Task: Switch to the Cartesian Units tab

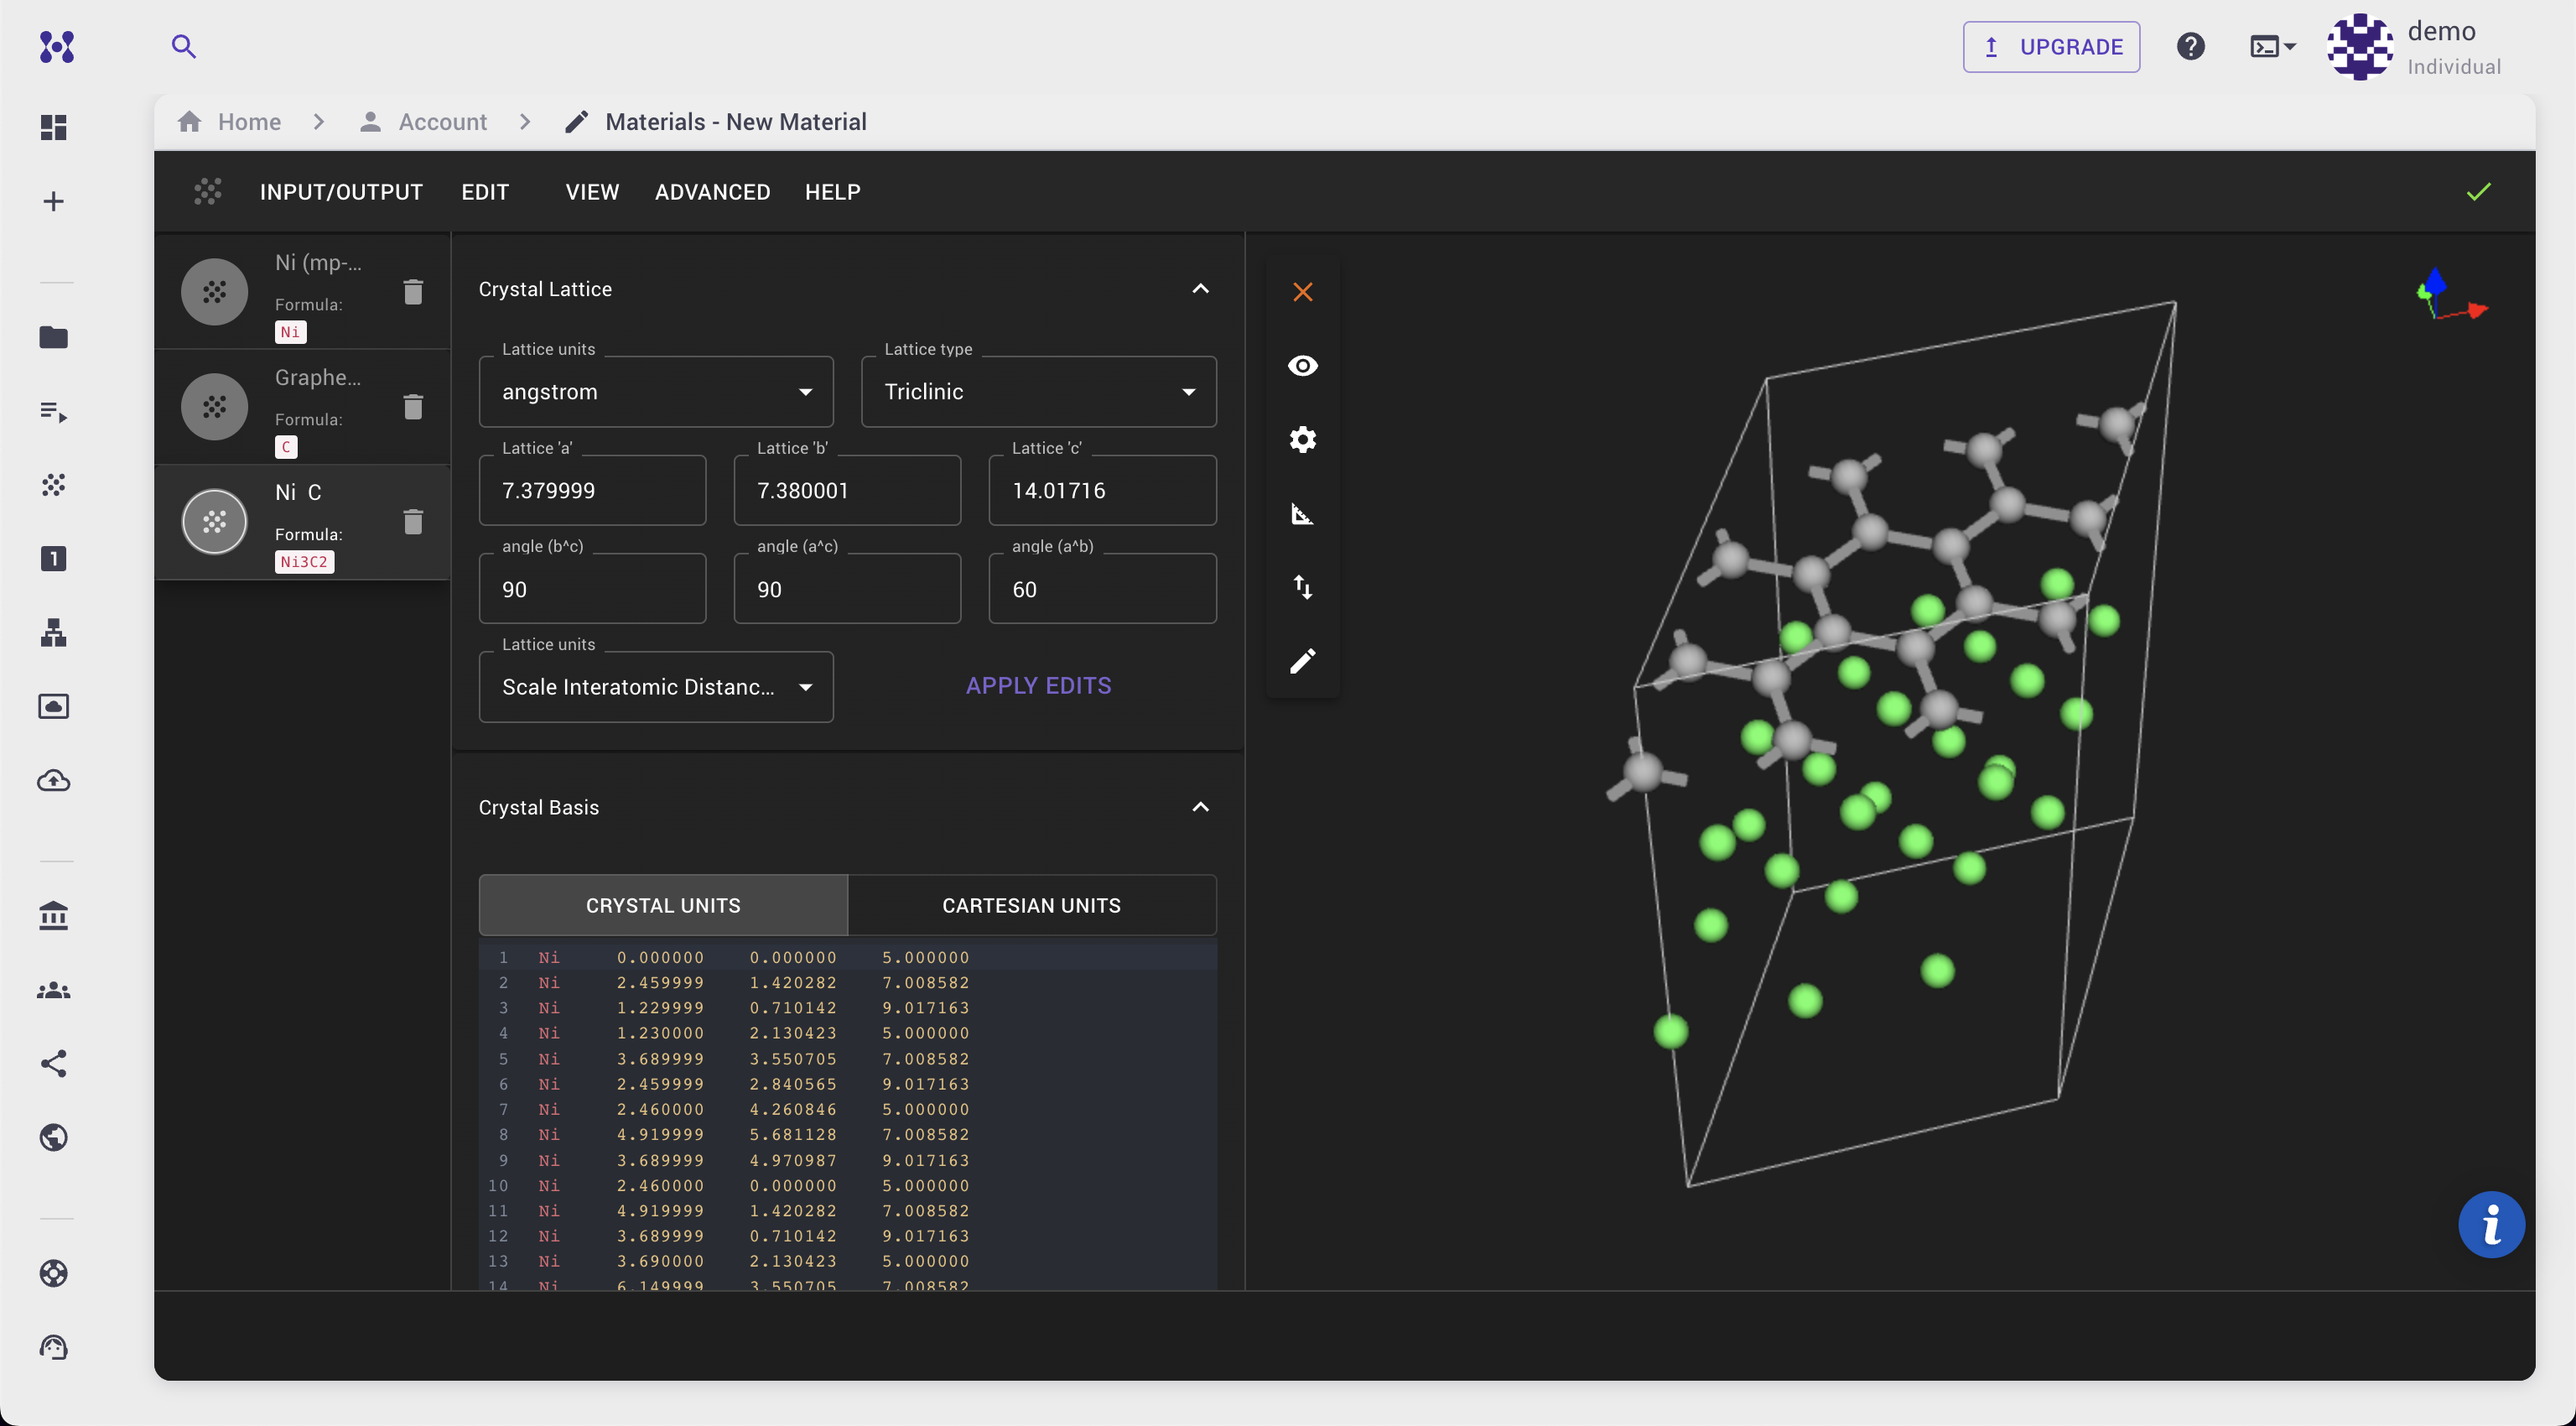Action: [x=1032, y=904]
